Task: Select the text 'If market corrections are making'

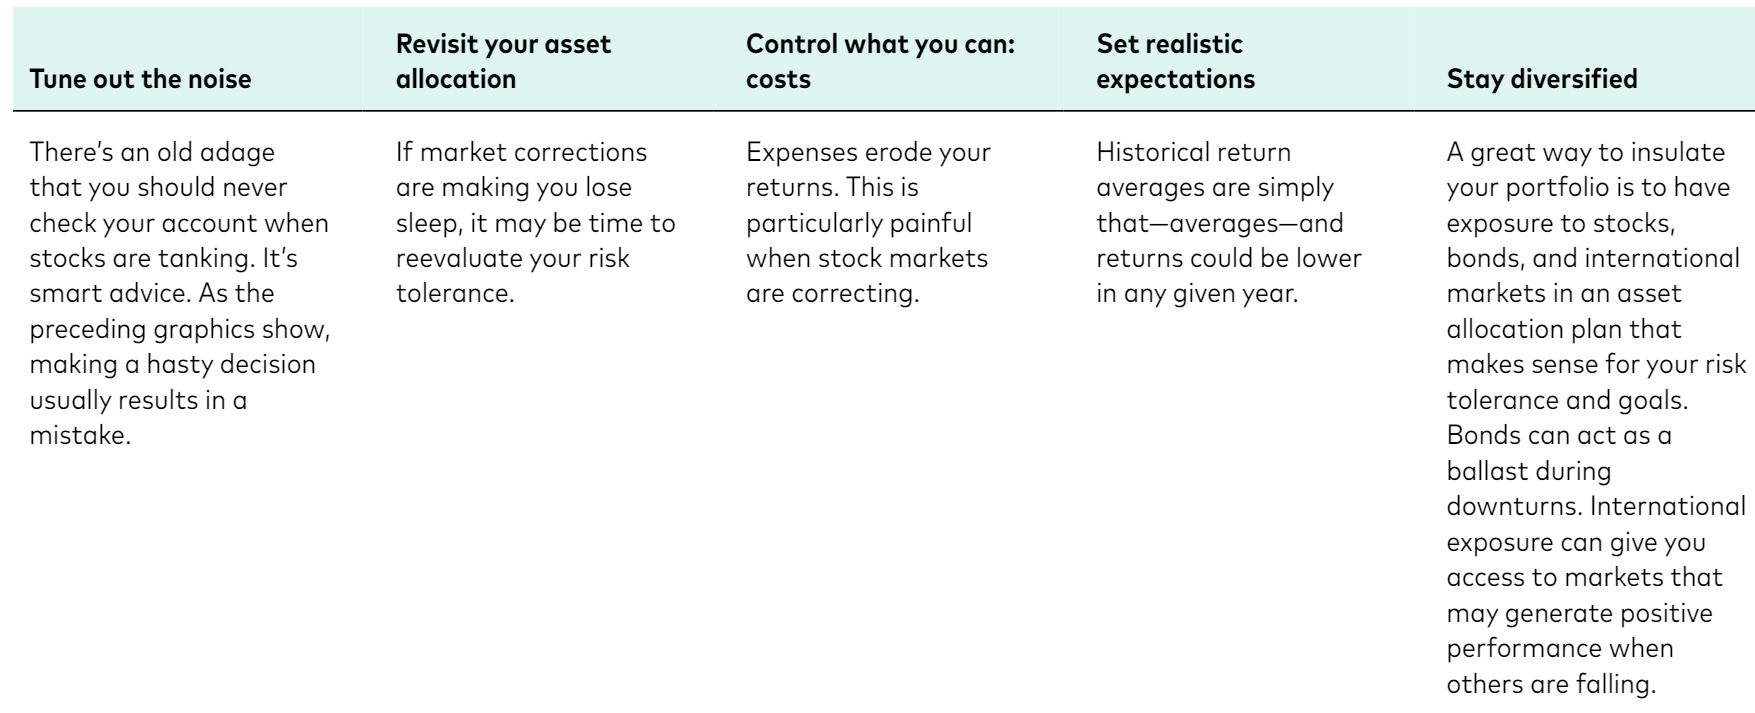Action: pyautogui.click(x=521, y=170)
